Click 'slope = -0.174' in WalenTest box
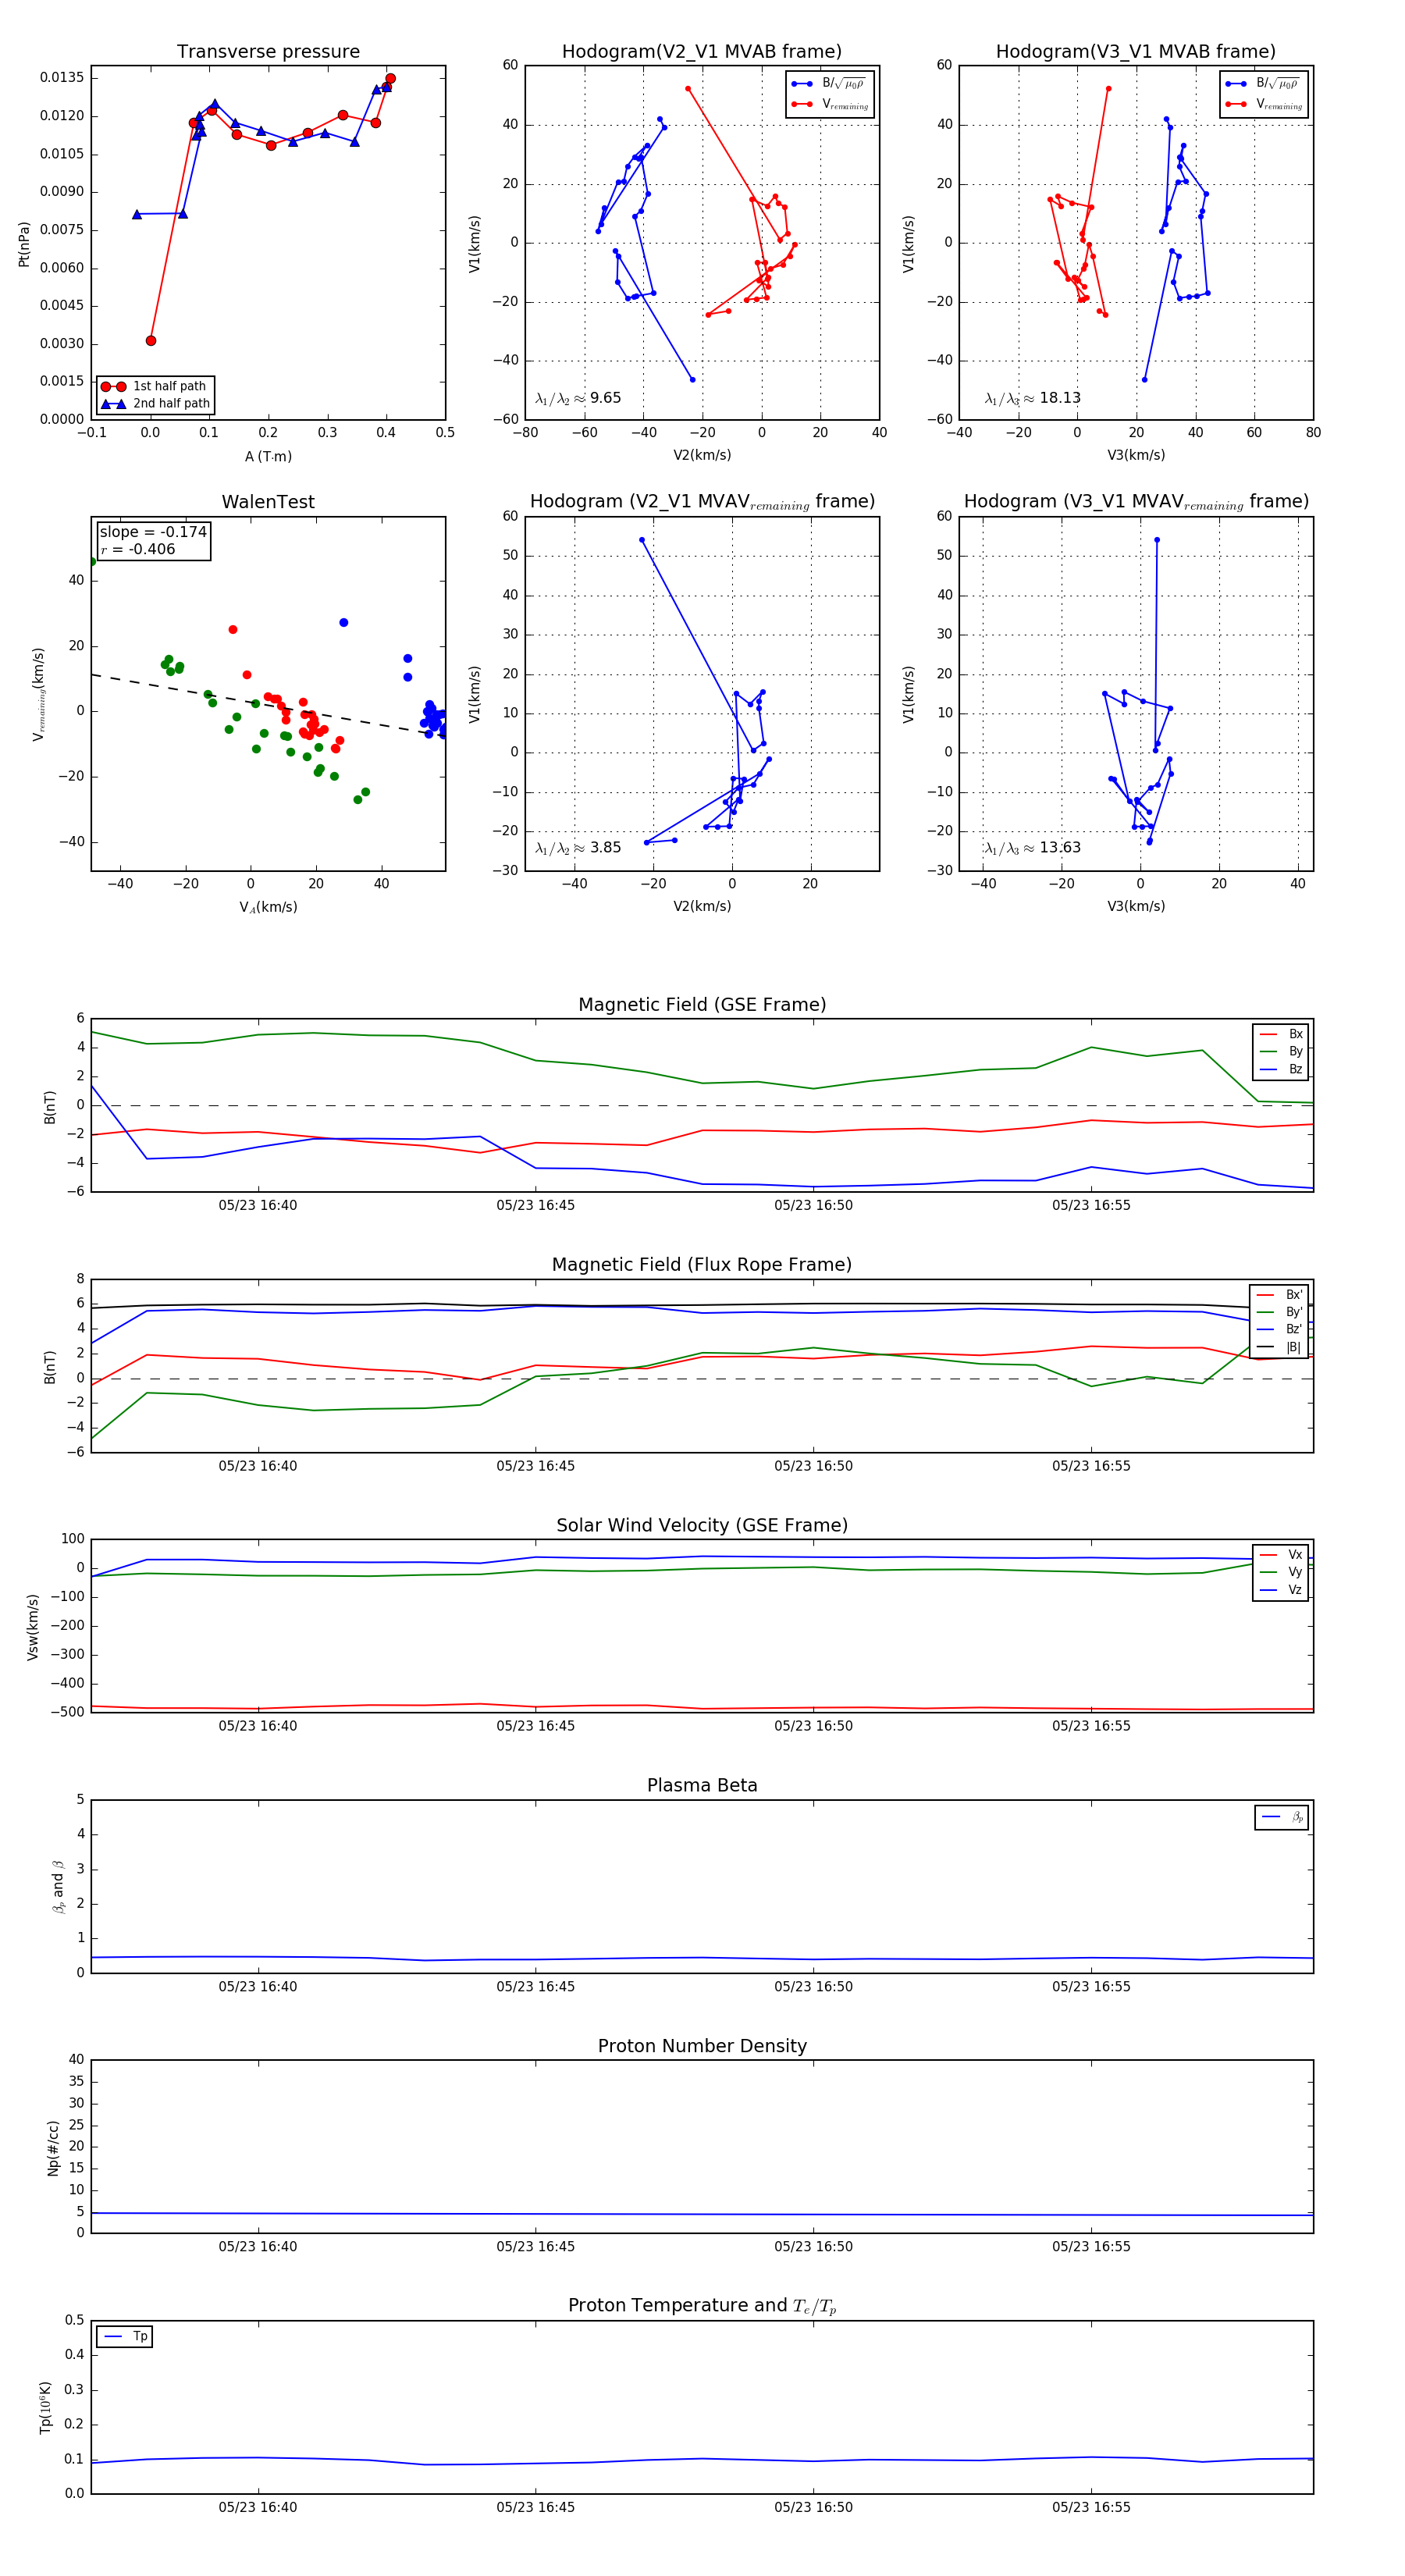Image resolution: width=1405 pixels, height=2576 pixels. click(153, 532)
